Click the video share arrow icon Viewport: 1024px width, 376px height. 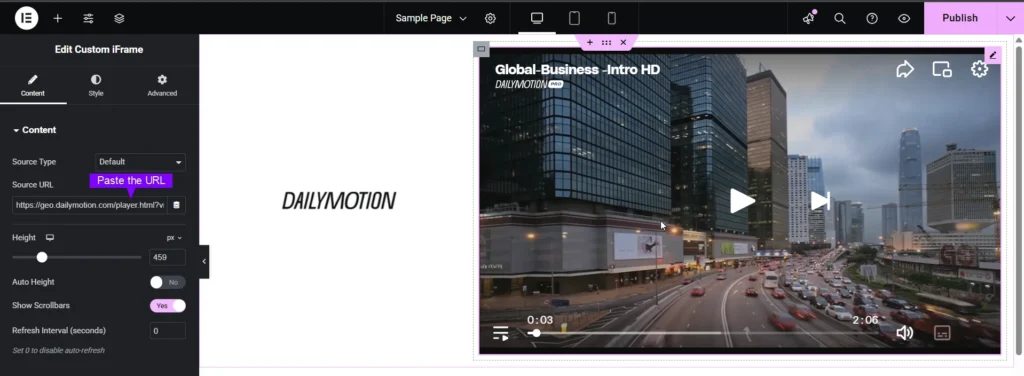(904, 69)
